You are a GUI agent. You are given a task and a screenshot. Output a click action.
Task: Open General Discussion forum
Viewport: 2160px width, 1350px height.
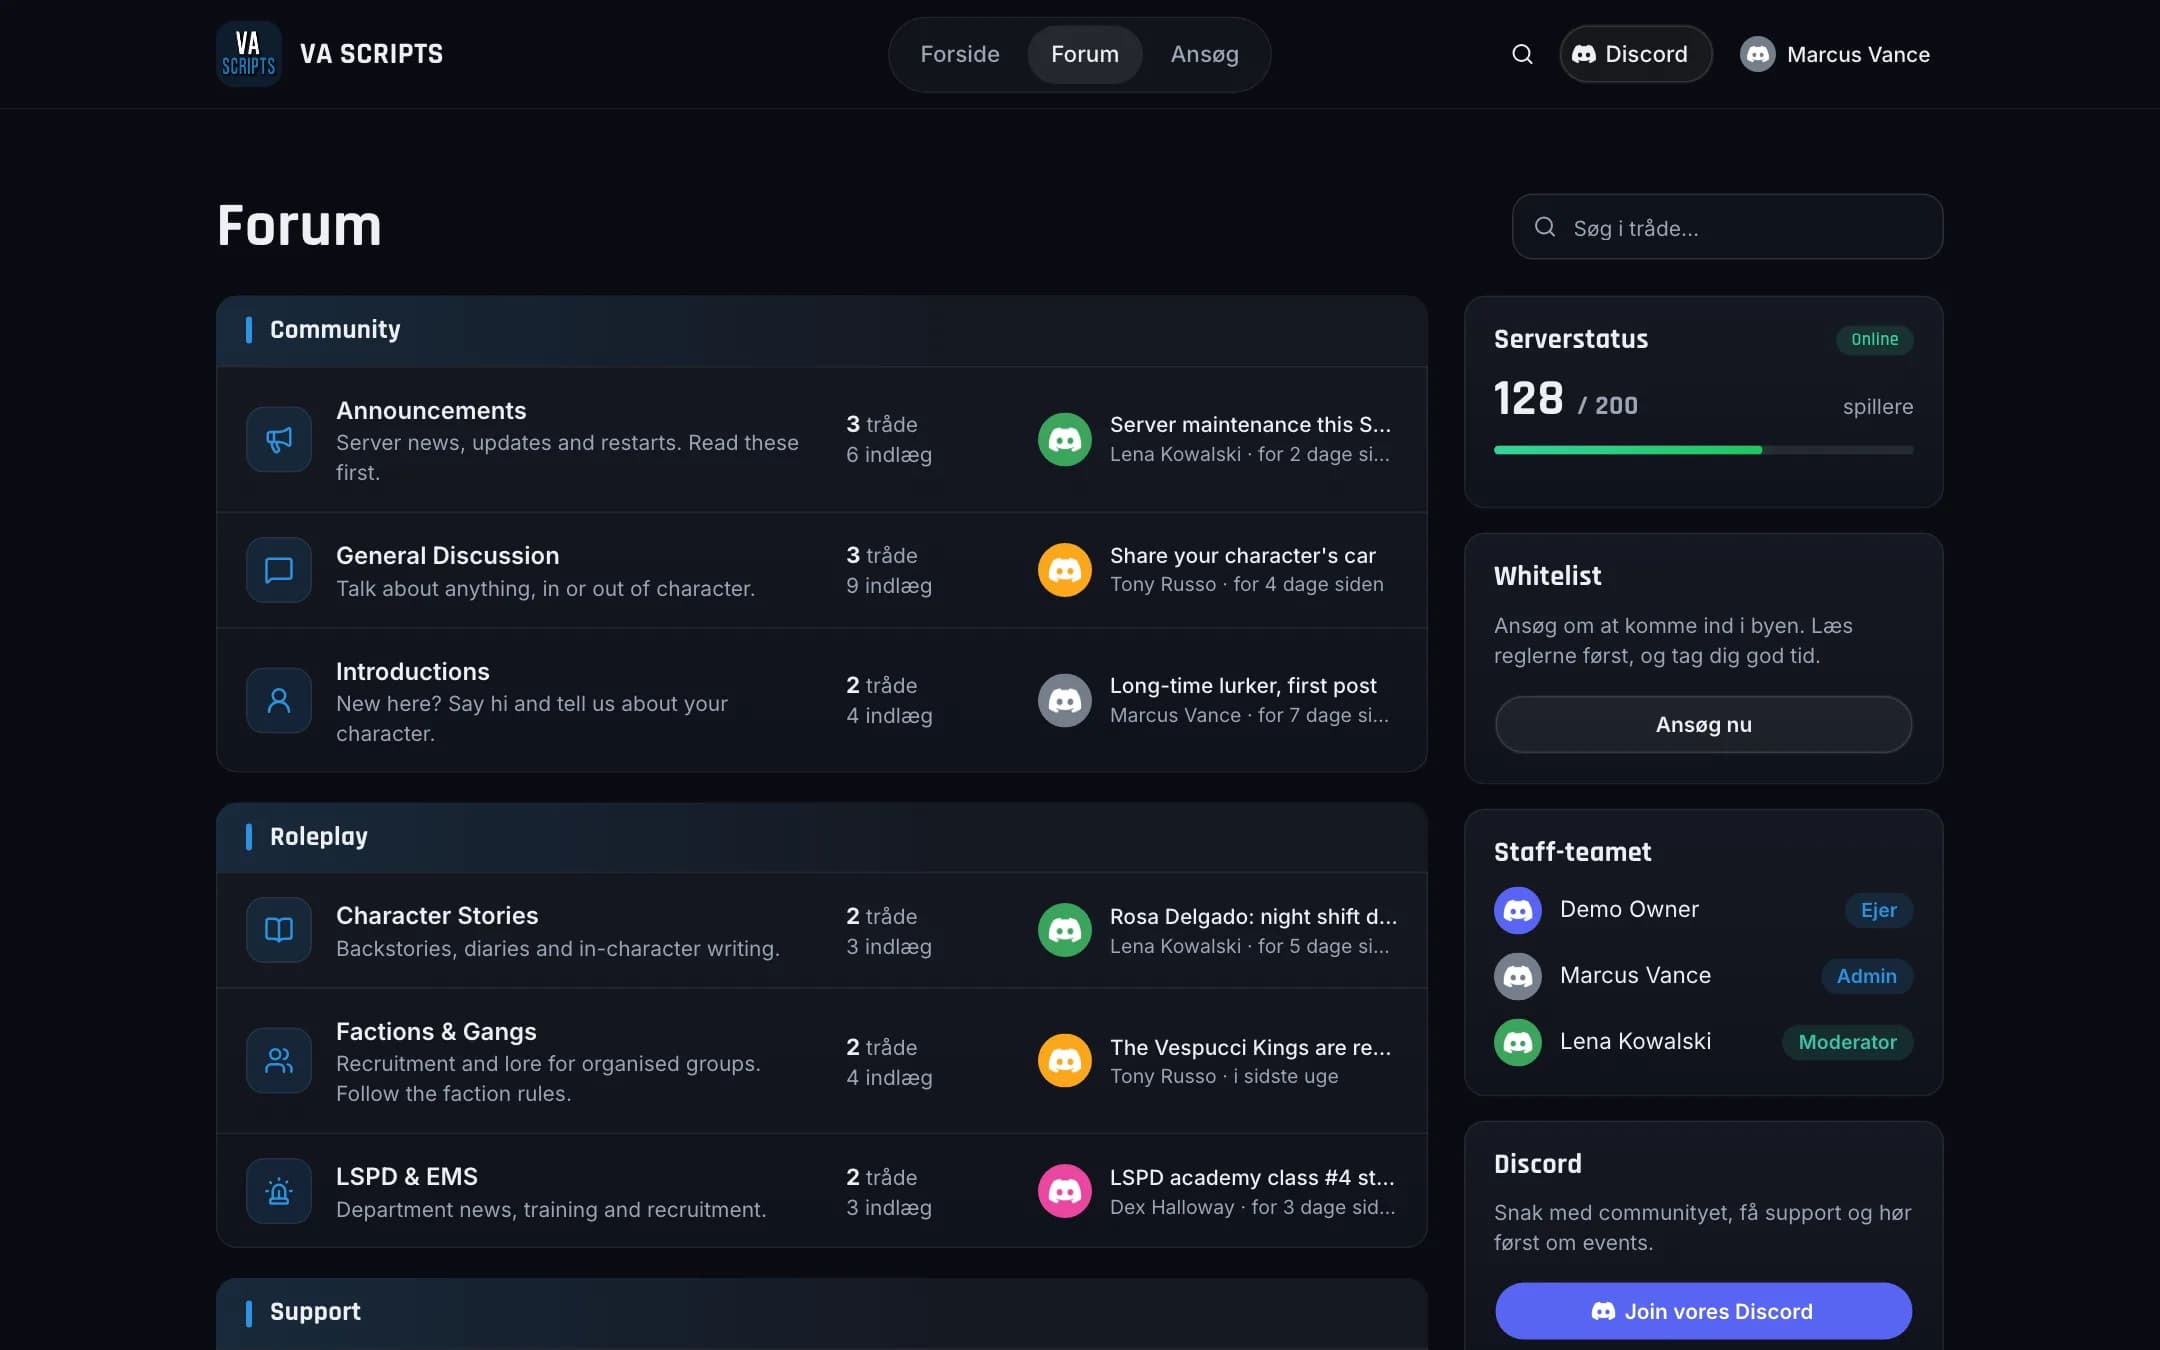(x=448, y=555)
